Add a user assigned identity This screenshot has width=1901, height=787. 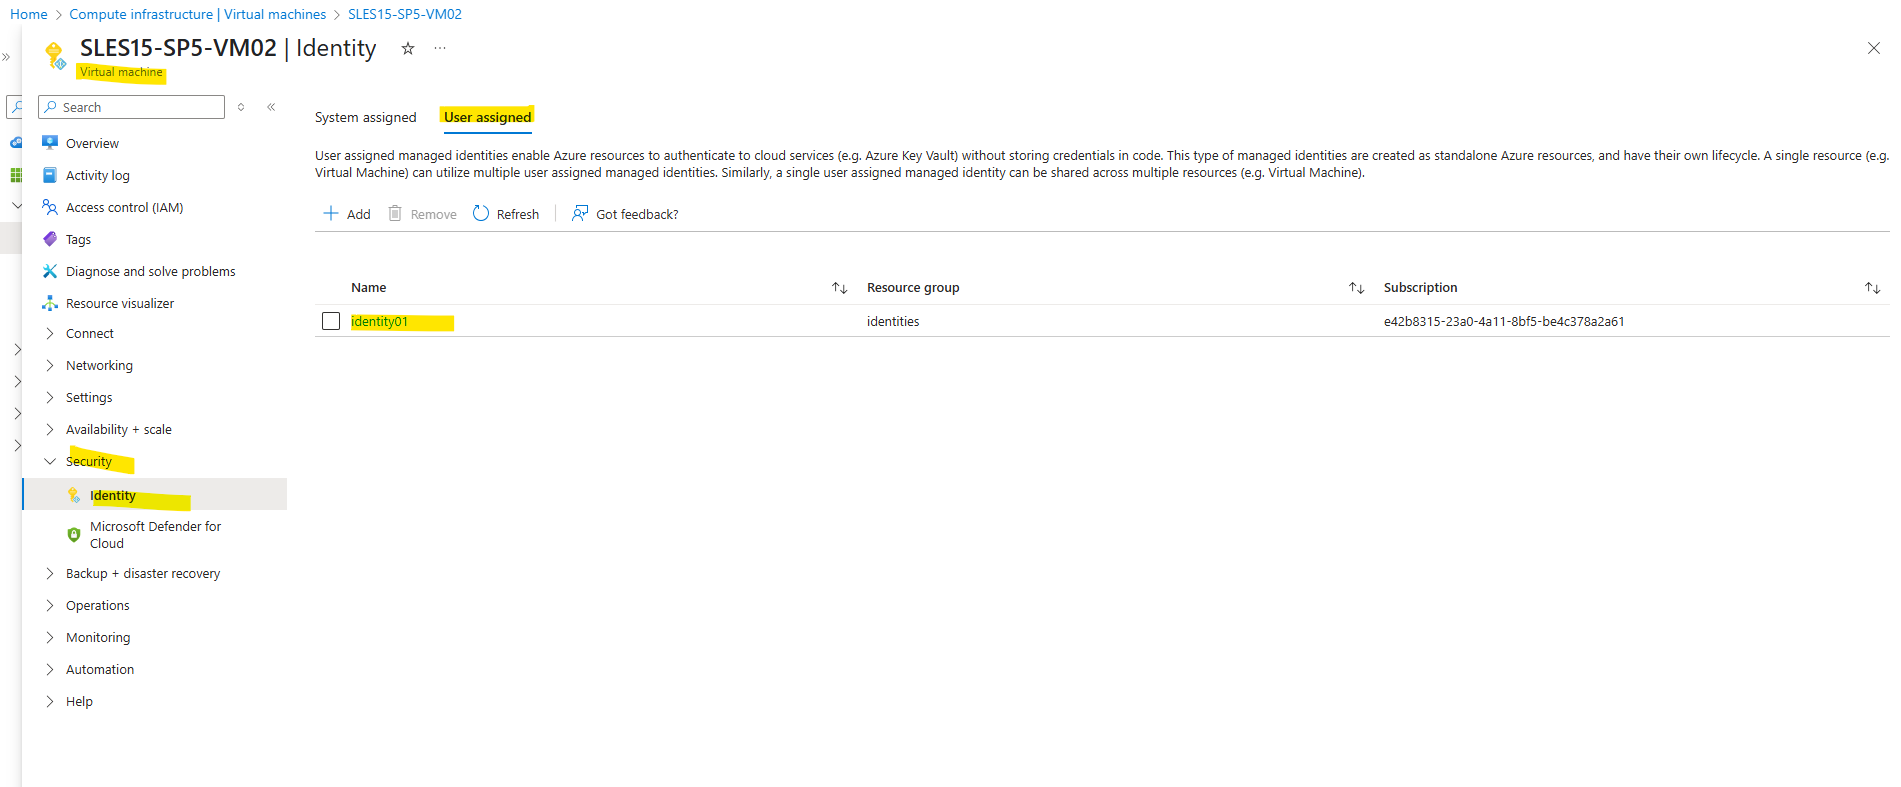[x=347, y=214]
